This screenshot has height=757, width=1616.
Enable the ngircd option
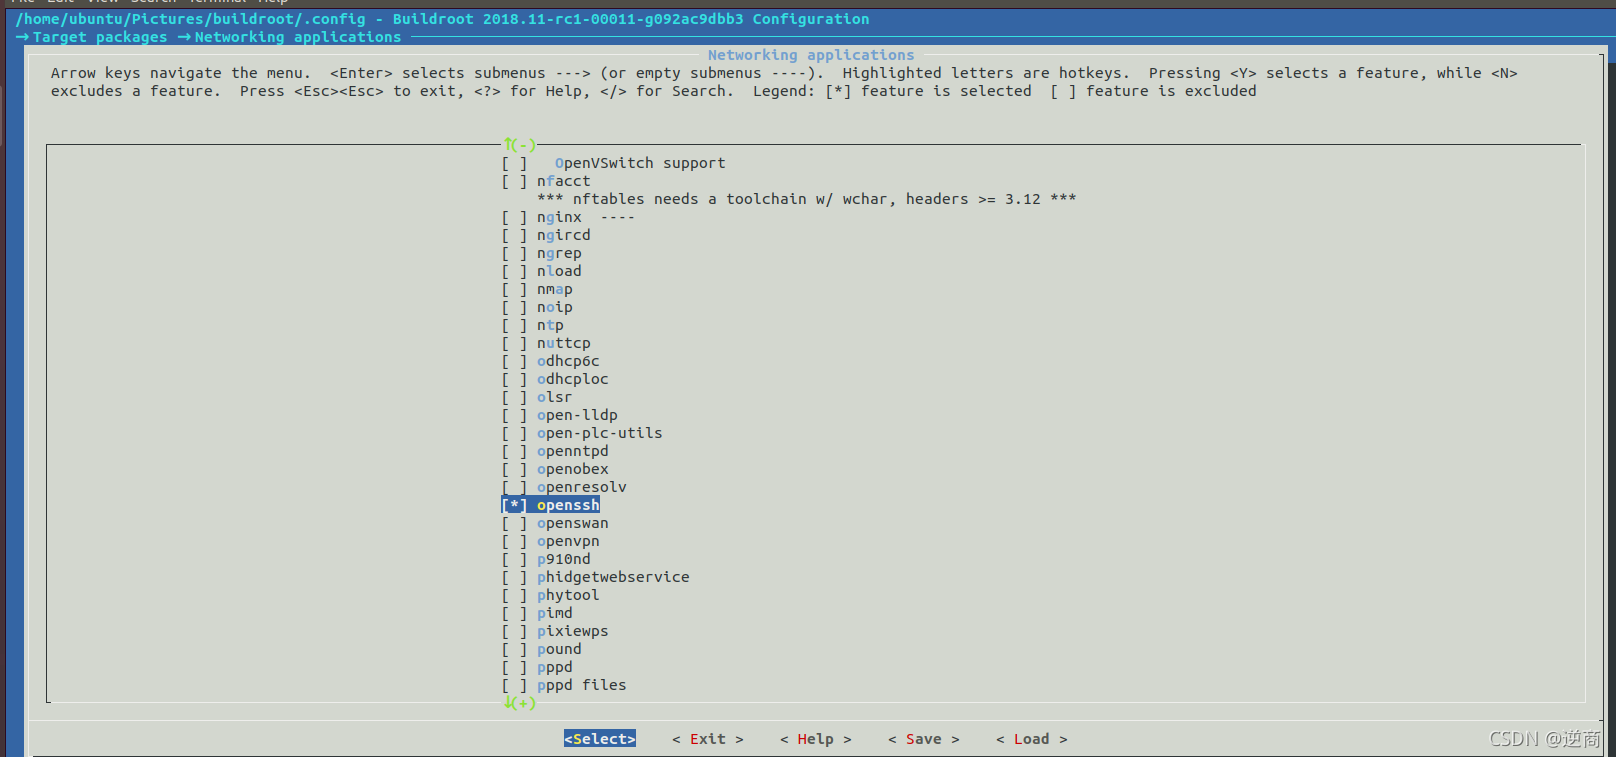pyautogui.click(x=514, y=235)
